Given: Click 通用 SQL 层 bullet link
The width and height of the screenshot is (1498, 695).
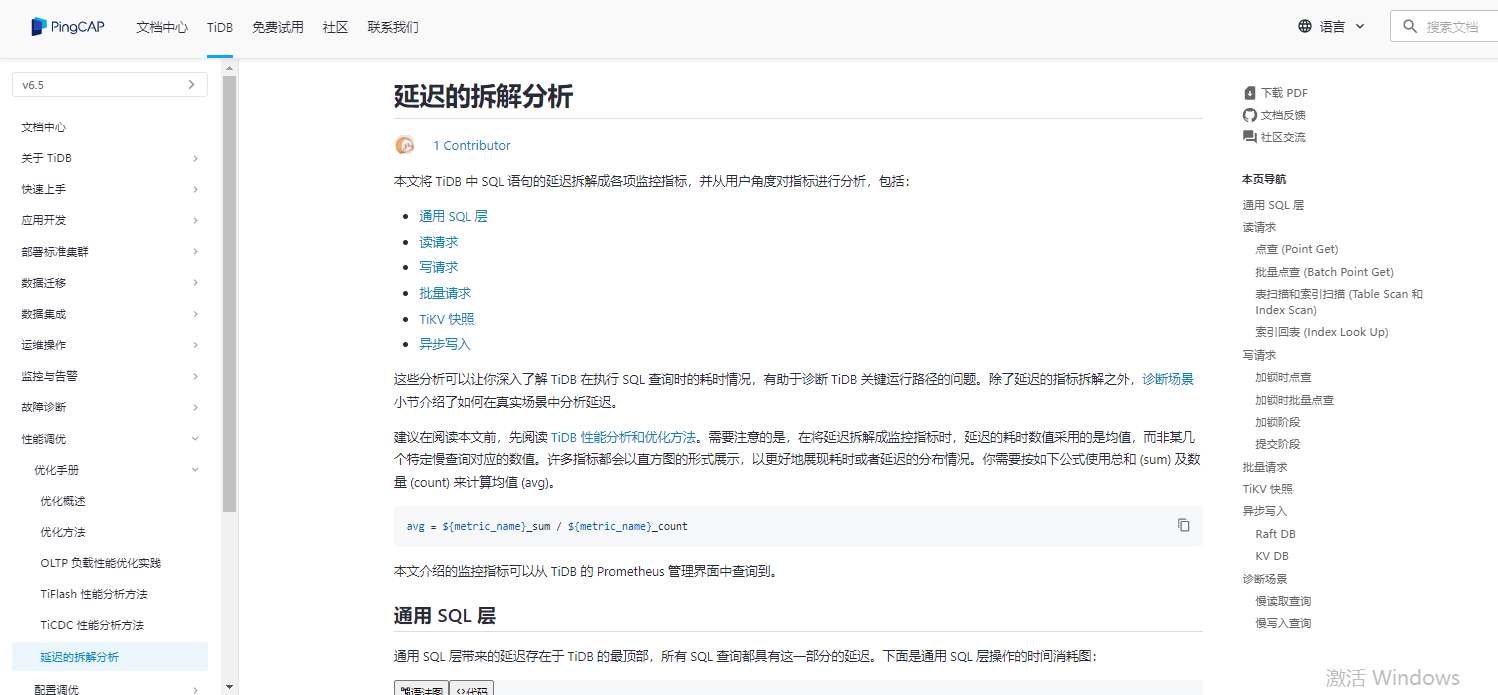Looking at the screenshot, I should (x=453, y=216).
